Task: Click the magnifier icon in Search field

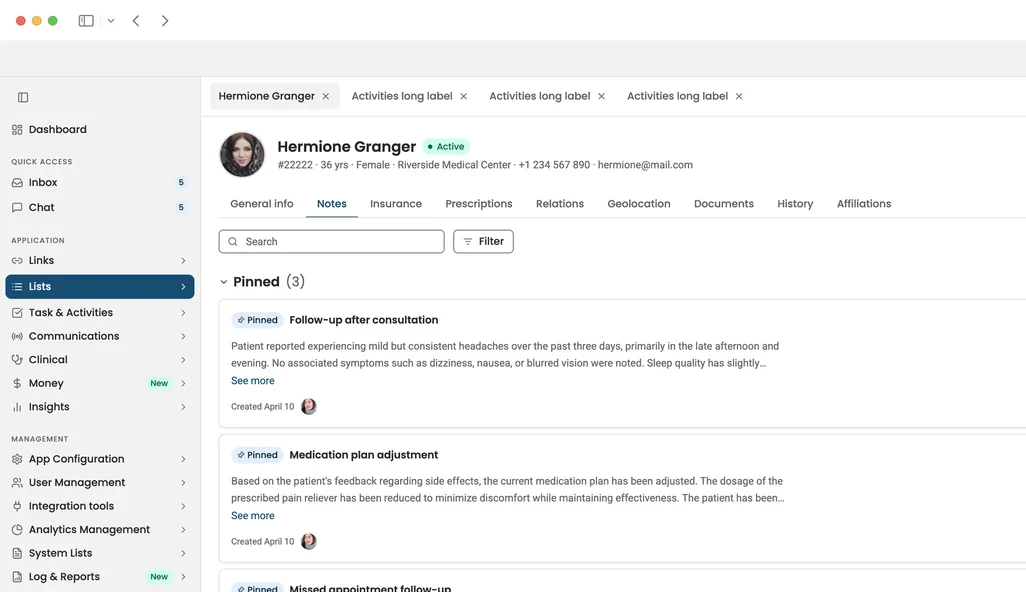Action: coord(233,241)
